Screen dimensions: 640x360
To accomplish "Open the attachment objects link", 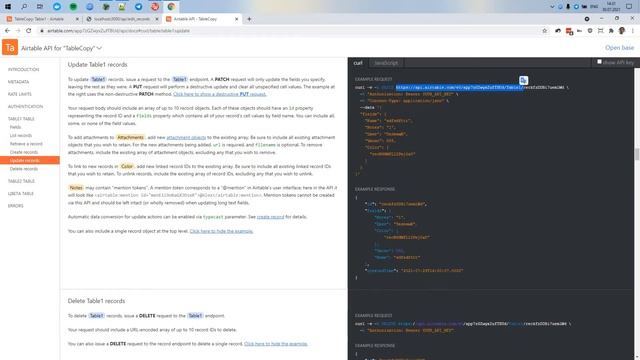I will click(186, 138).
